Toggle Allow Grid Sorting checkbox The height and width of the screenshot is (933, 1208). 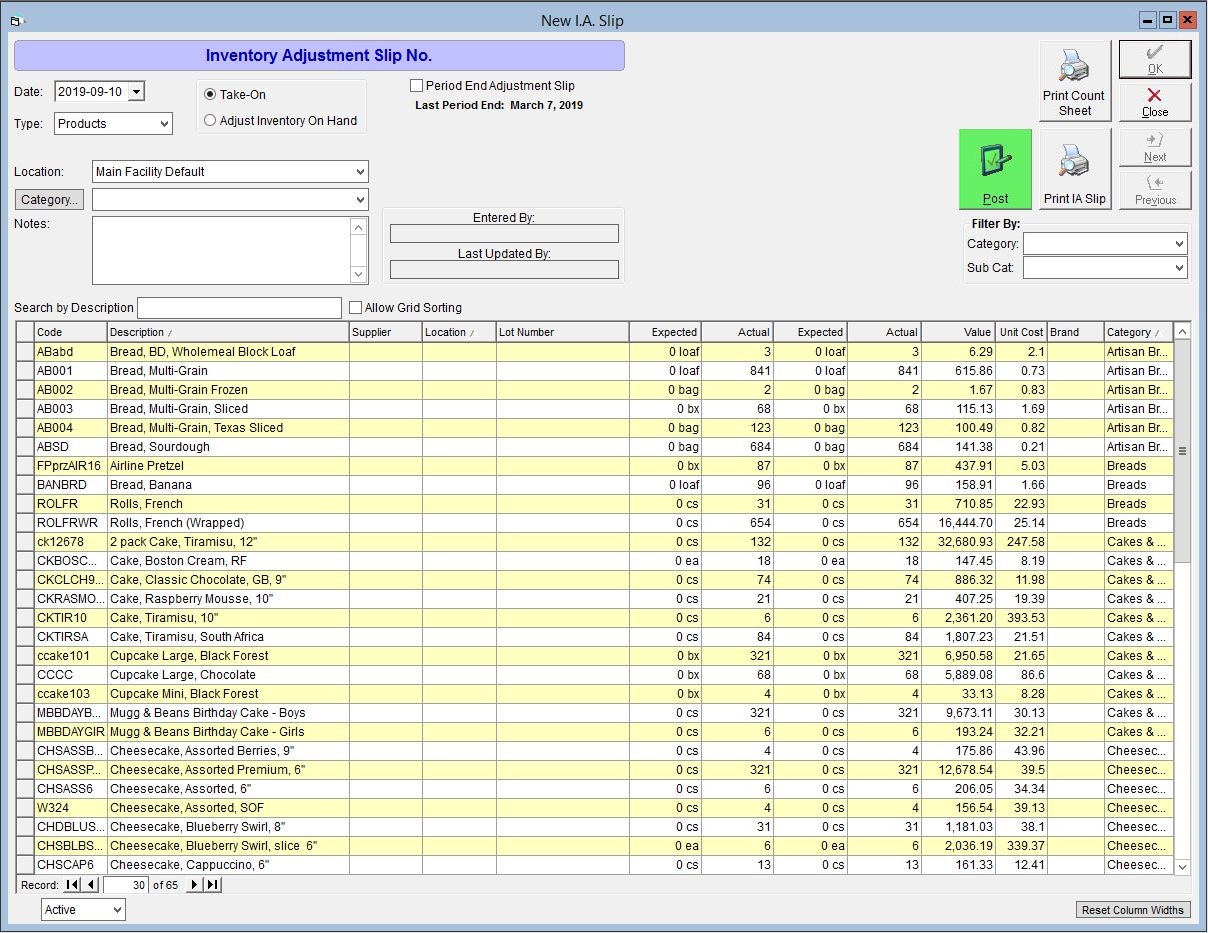[355, 308]
